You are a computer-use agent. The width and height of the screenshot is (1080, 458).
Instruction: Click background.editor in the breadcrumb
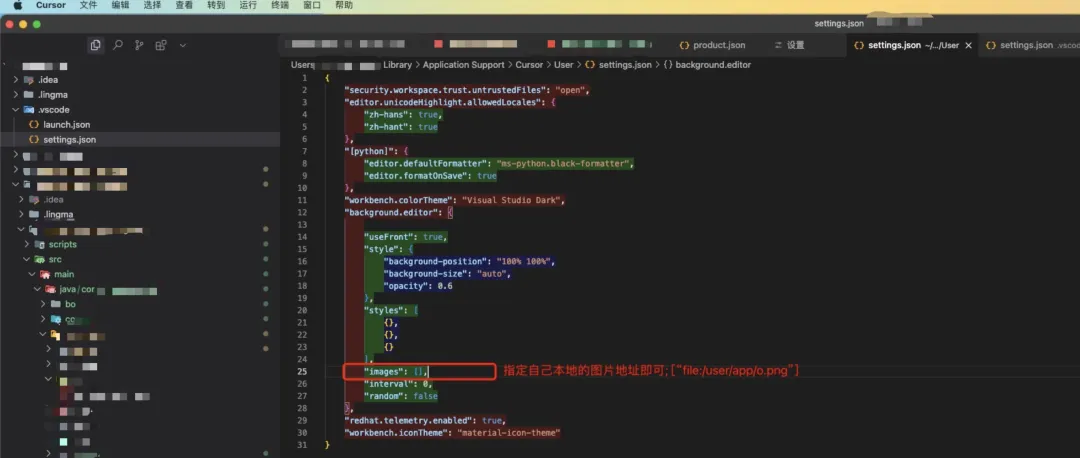(x=713, y=65)
